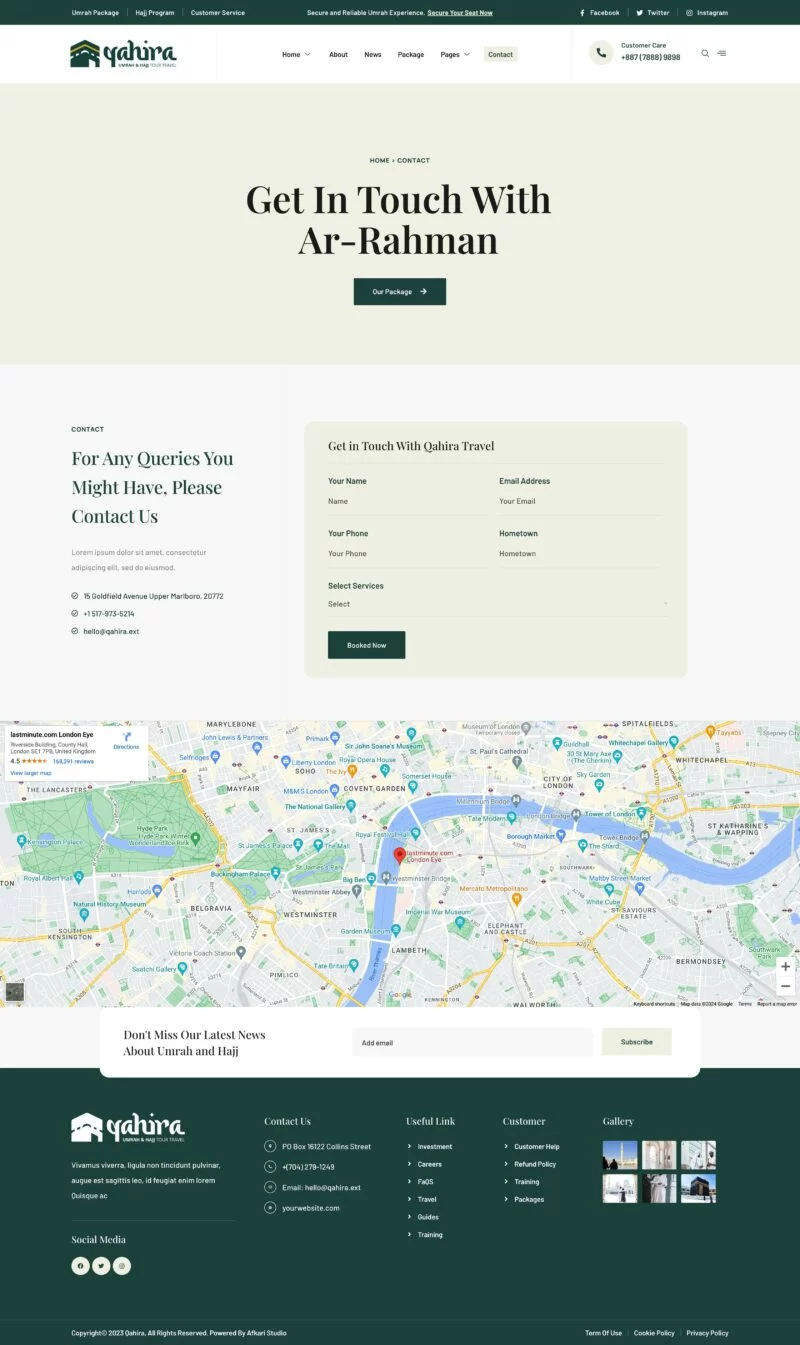Click the Directions icon on map card

(126, 738)
